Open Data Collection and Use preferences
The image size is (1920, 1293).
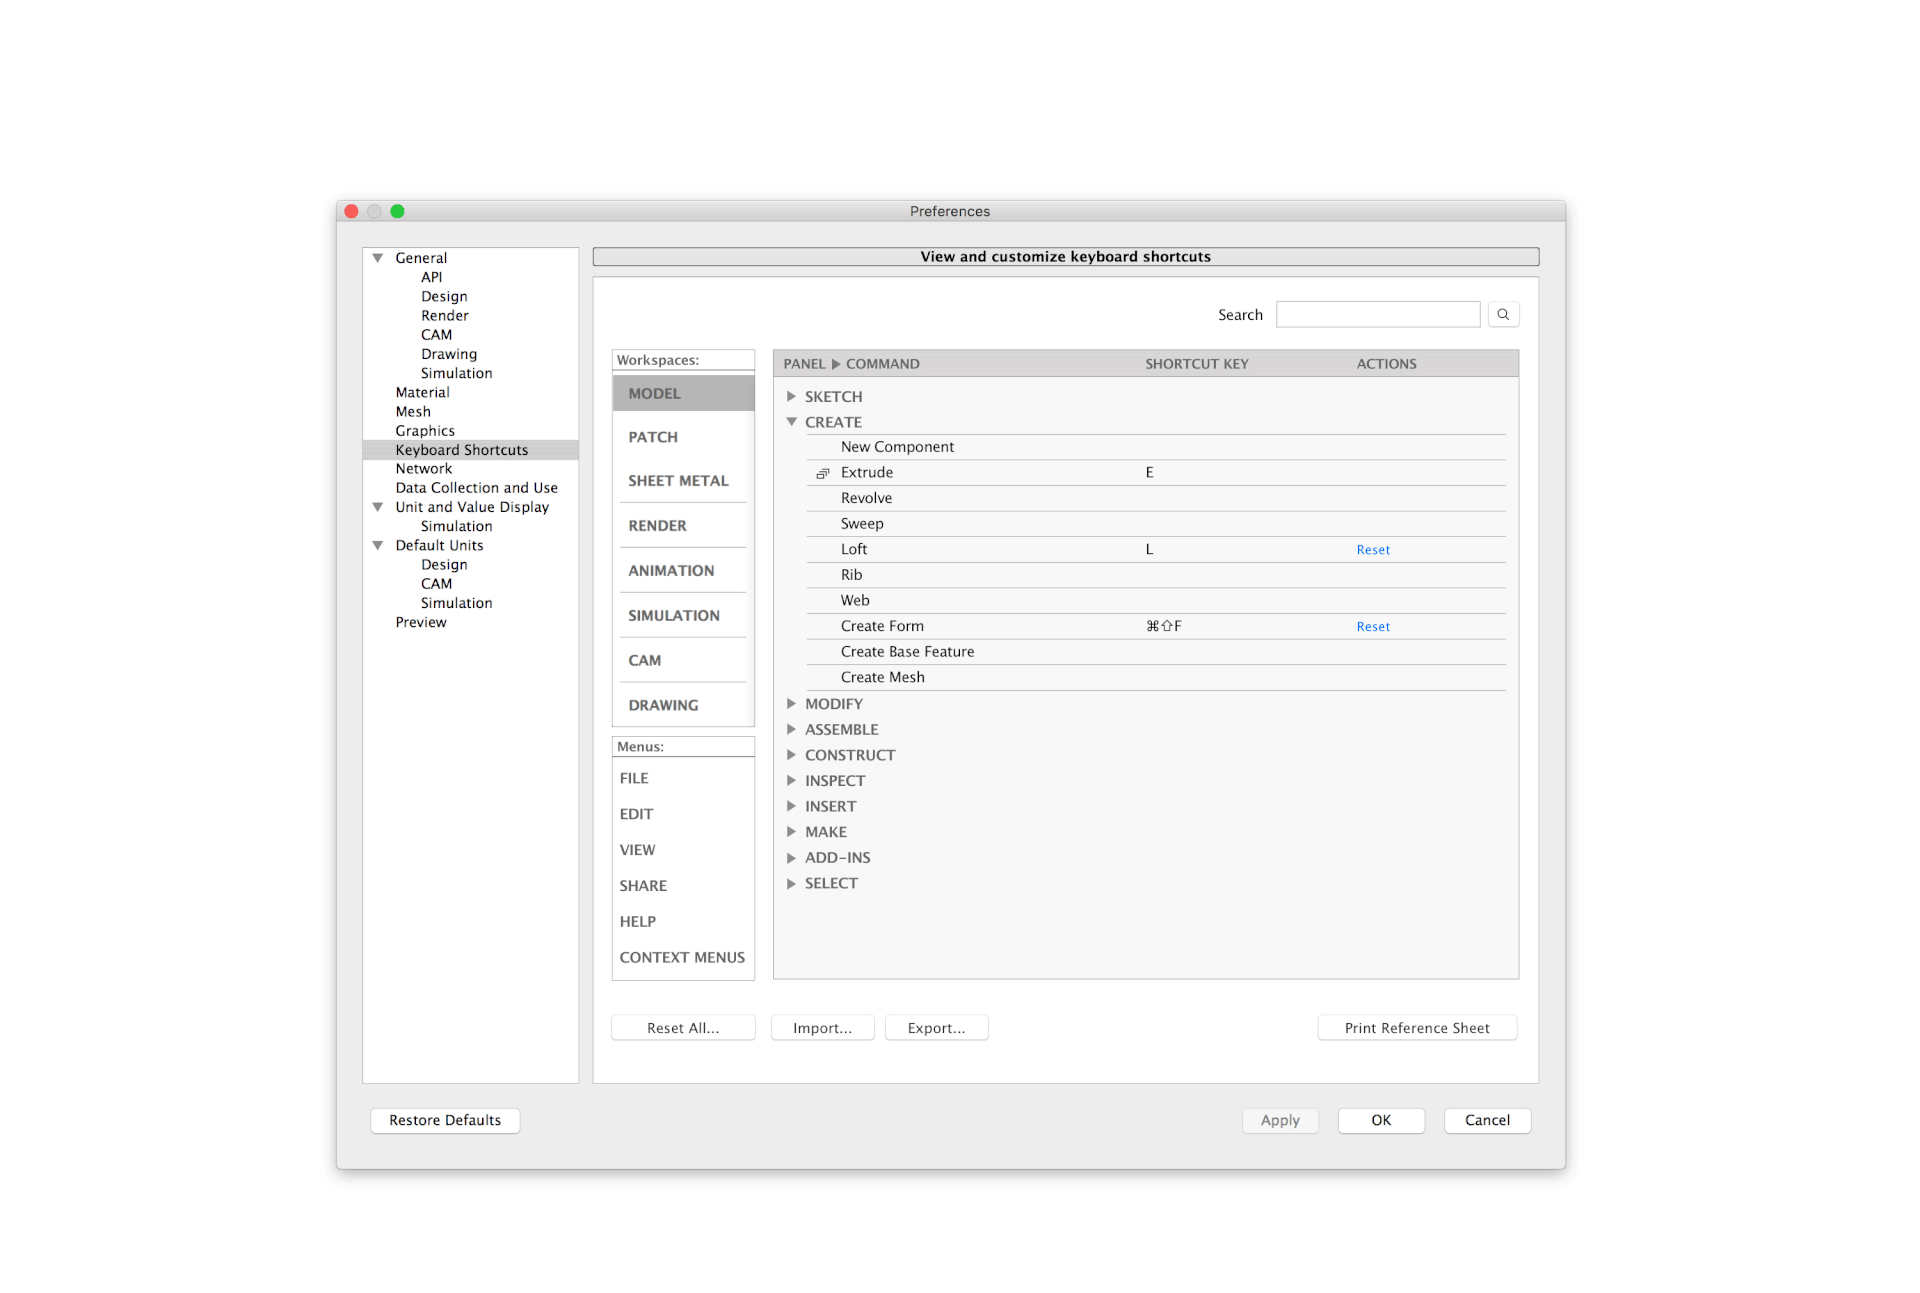[476, 488]
